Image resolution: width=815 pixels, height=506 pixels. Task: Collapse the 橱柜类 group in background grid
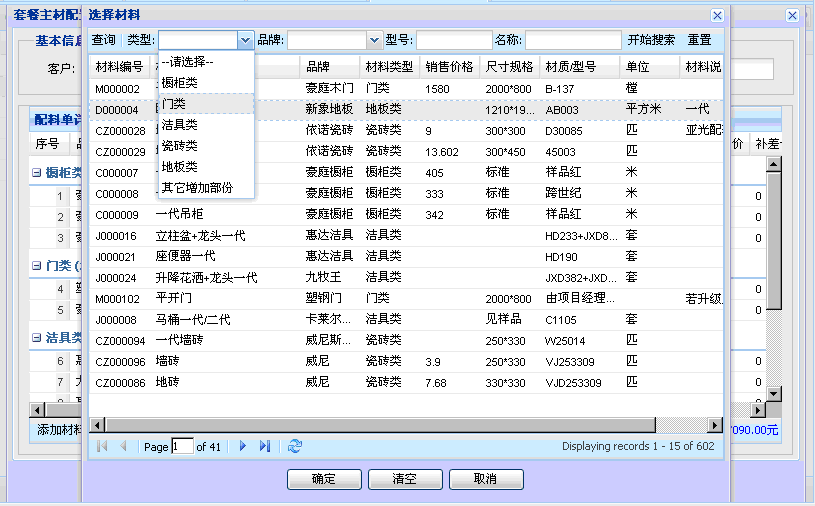pyautogui.click(x=37, y=172)
